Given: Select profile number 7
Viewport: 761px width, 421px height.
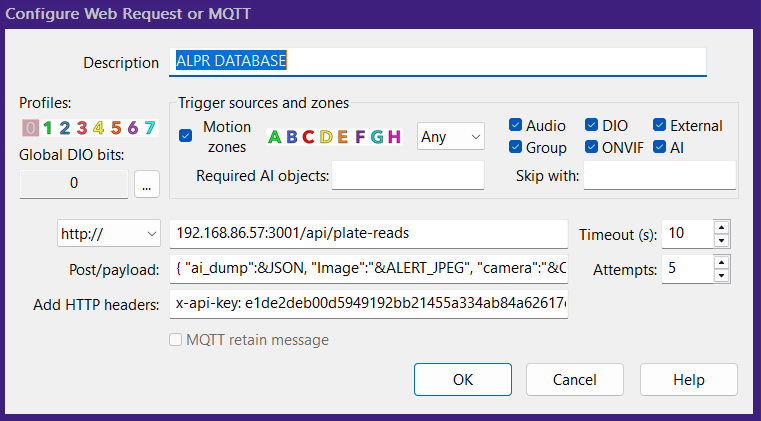Looking at the screenshot, I should [149, 128].
